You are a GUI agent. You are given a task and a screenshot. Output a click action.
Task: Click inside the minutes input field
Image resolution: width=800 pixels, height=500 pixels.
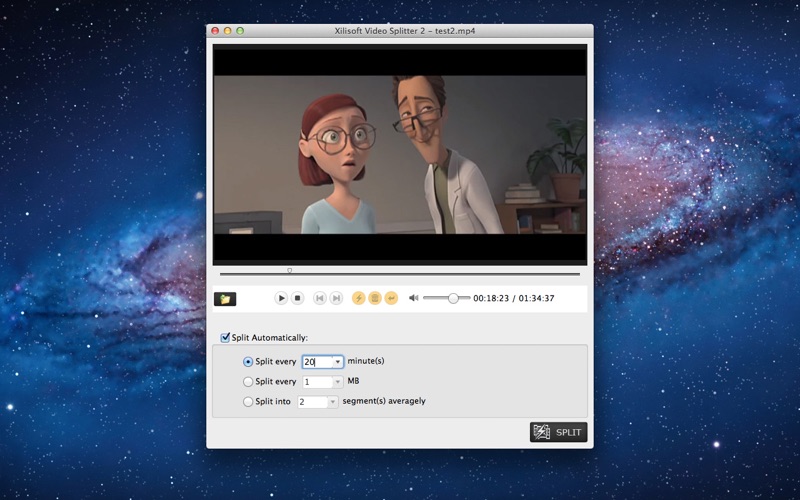tap(318, 362)
